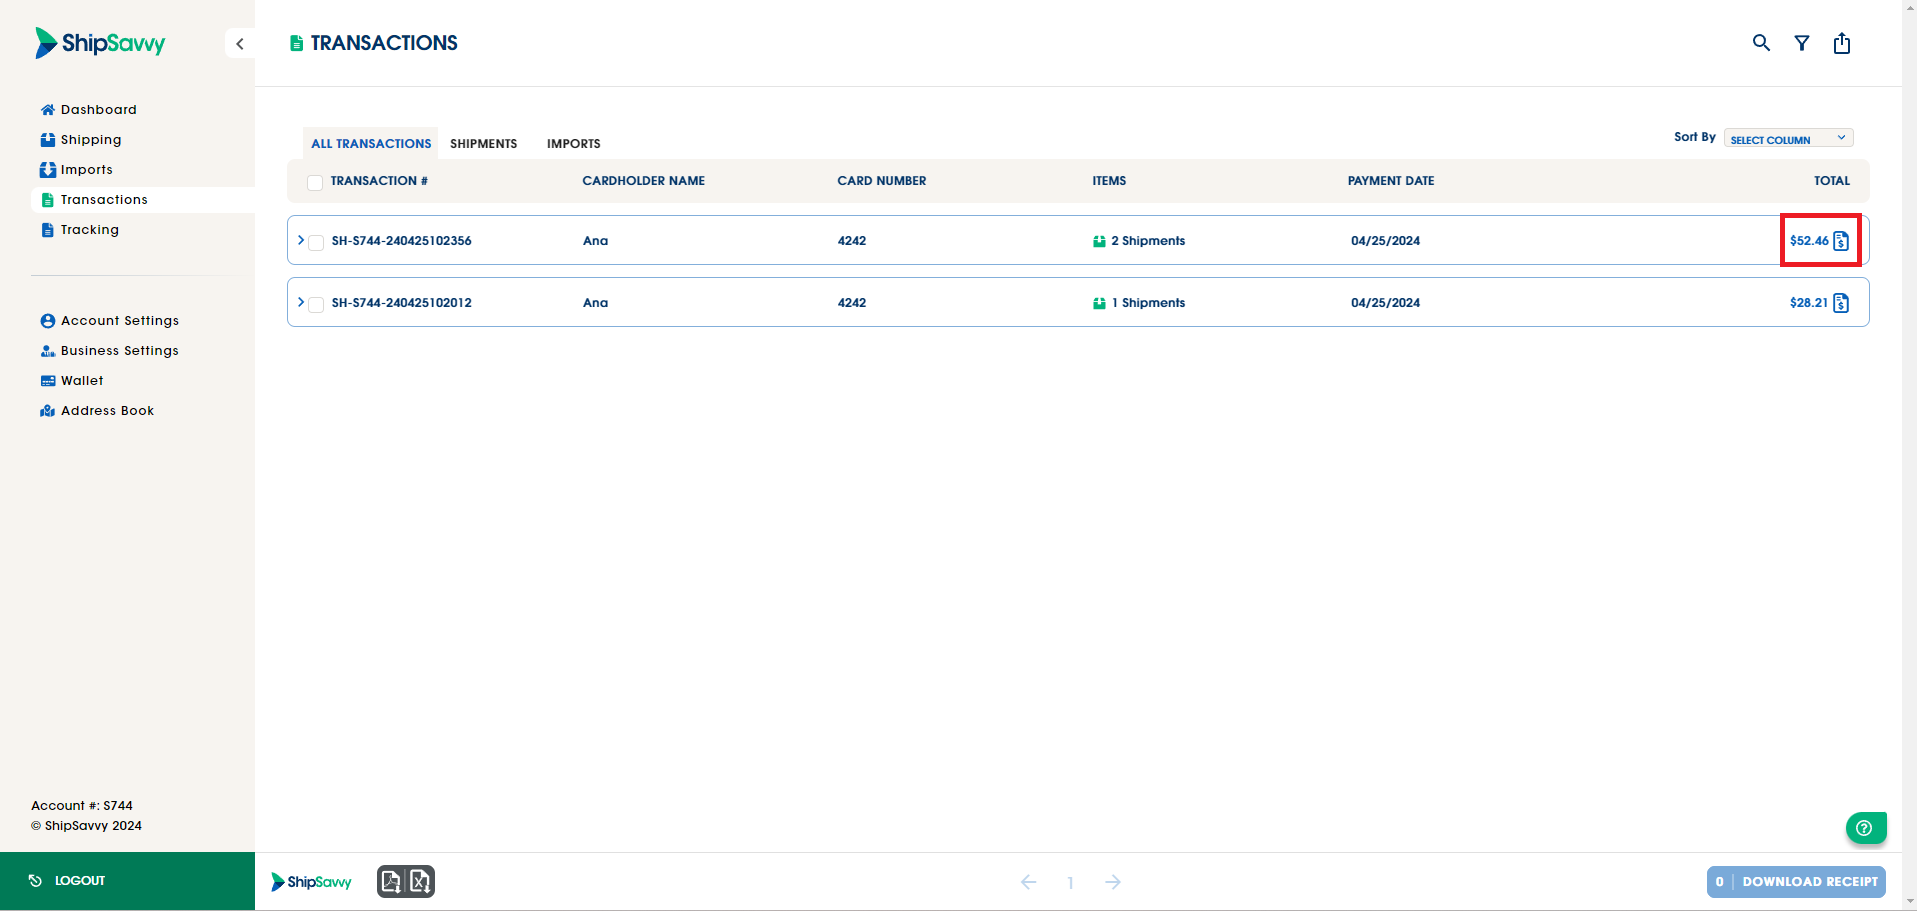Click shipment box icon beside 1 Shipments

click(1099, 303)
